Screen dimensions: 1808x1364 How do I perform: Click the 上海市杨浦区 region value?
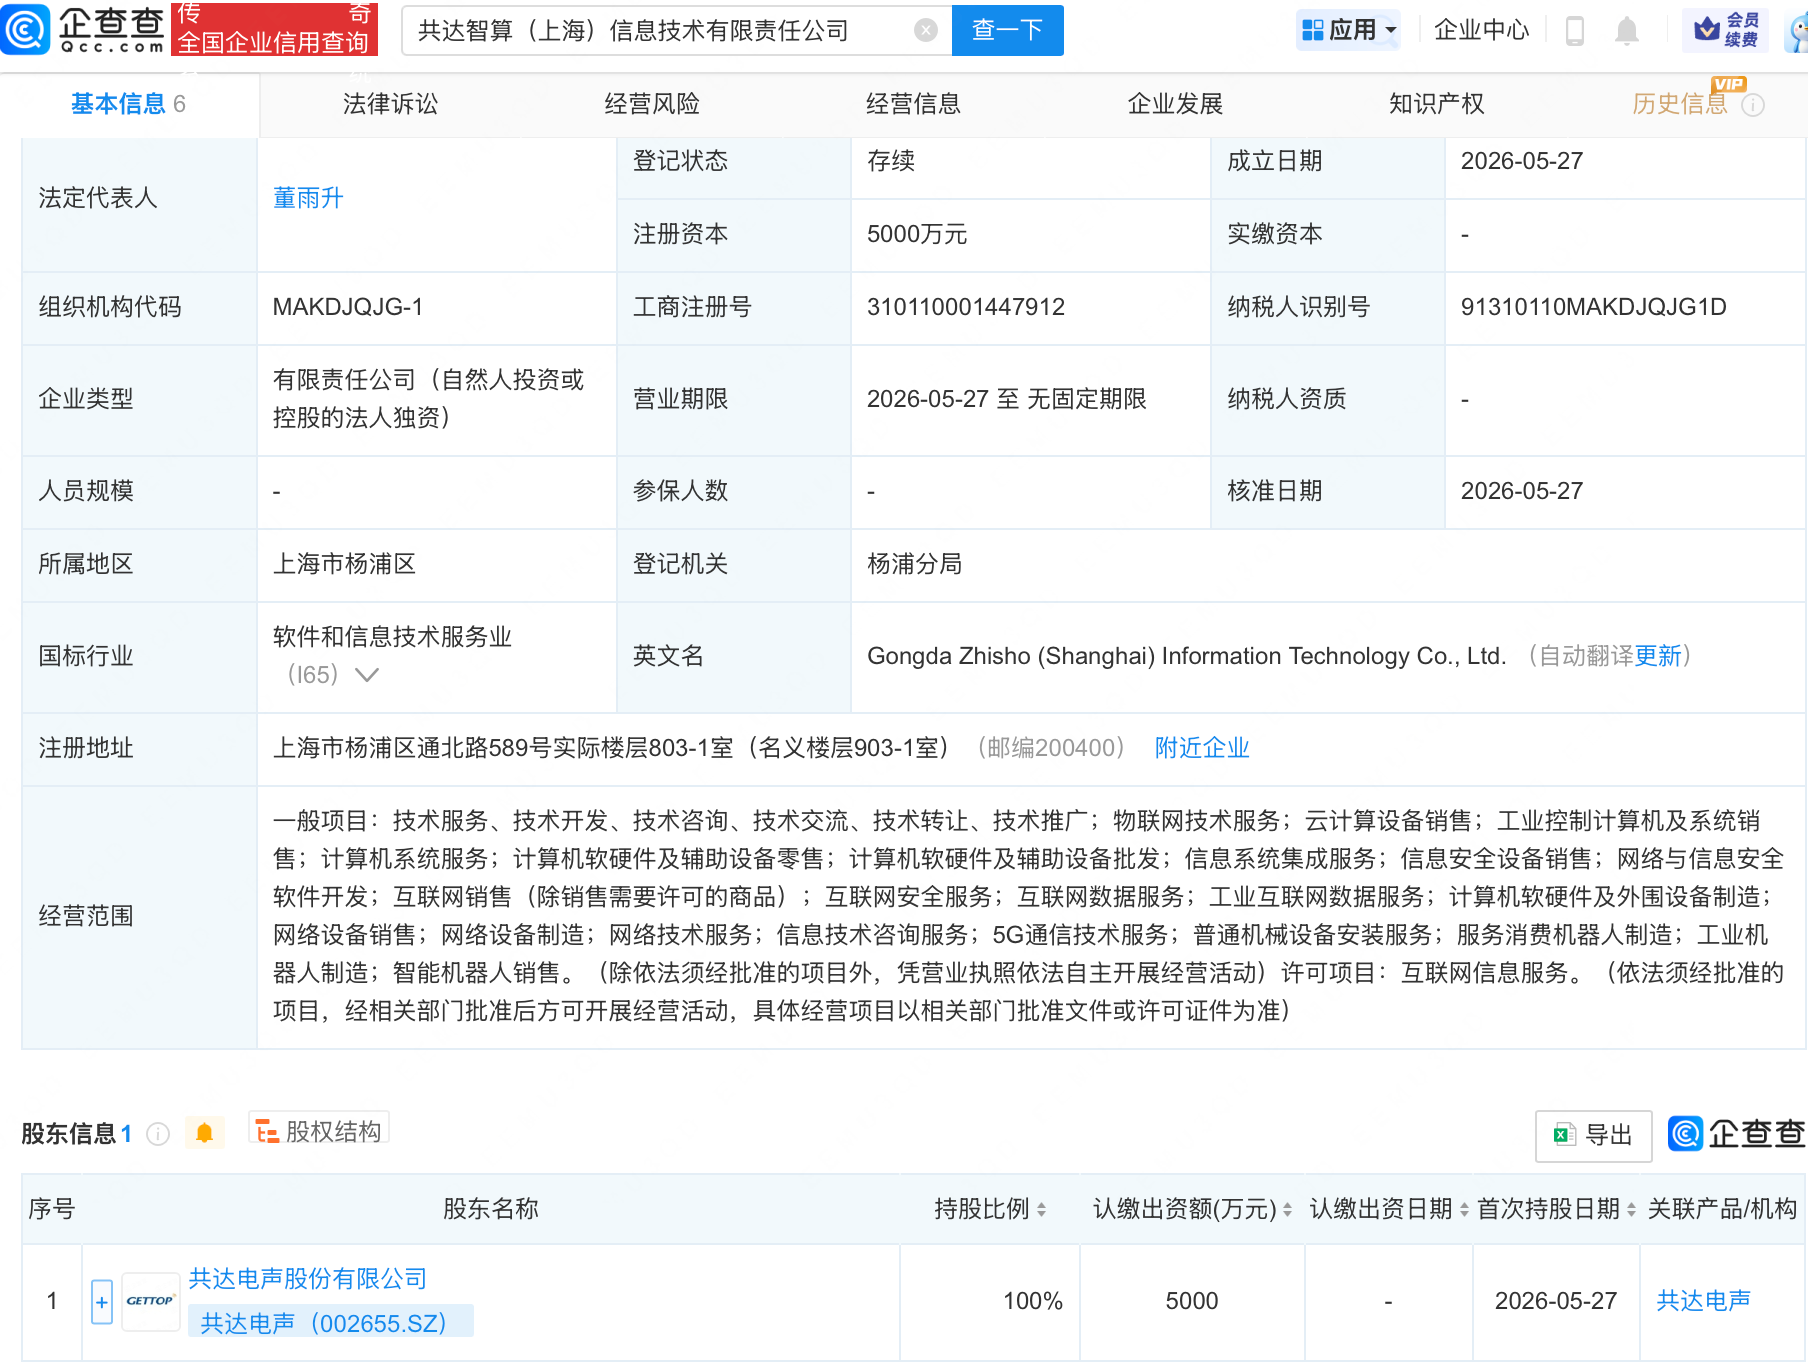pos(344,564)
